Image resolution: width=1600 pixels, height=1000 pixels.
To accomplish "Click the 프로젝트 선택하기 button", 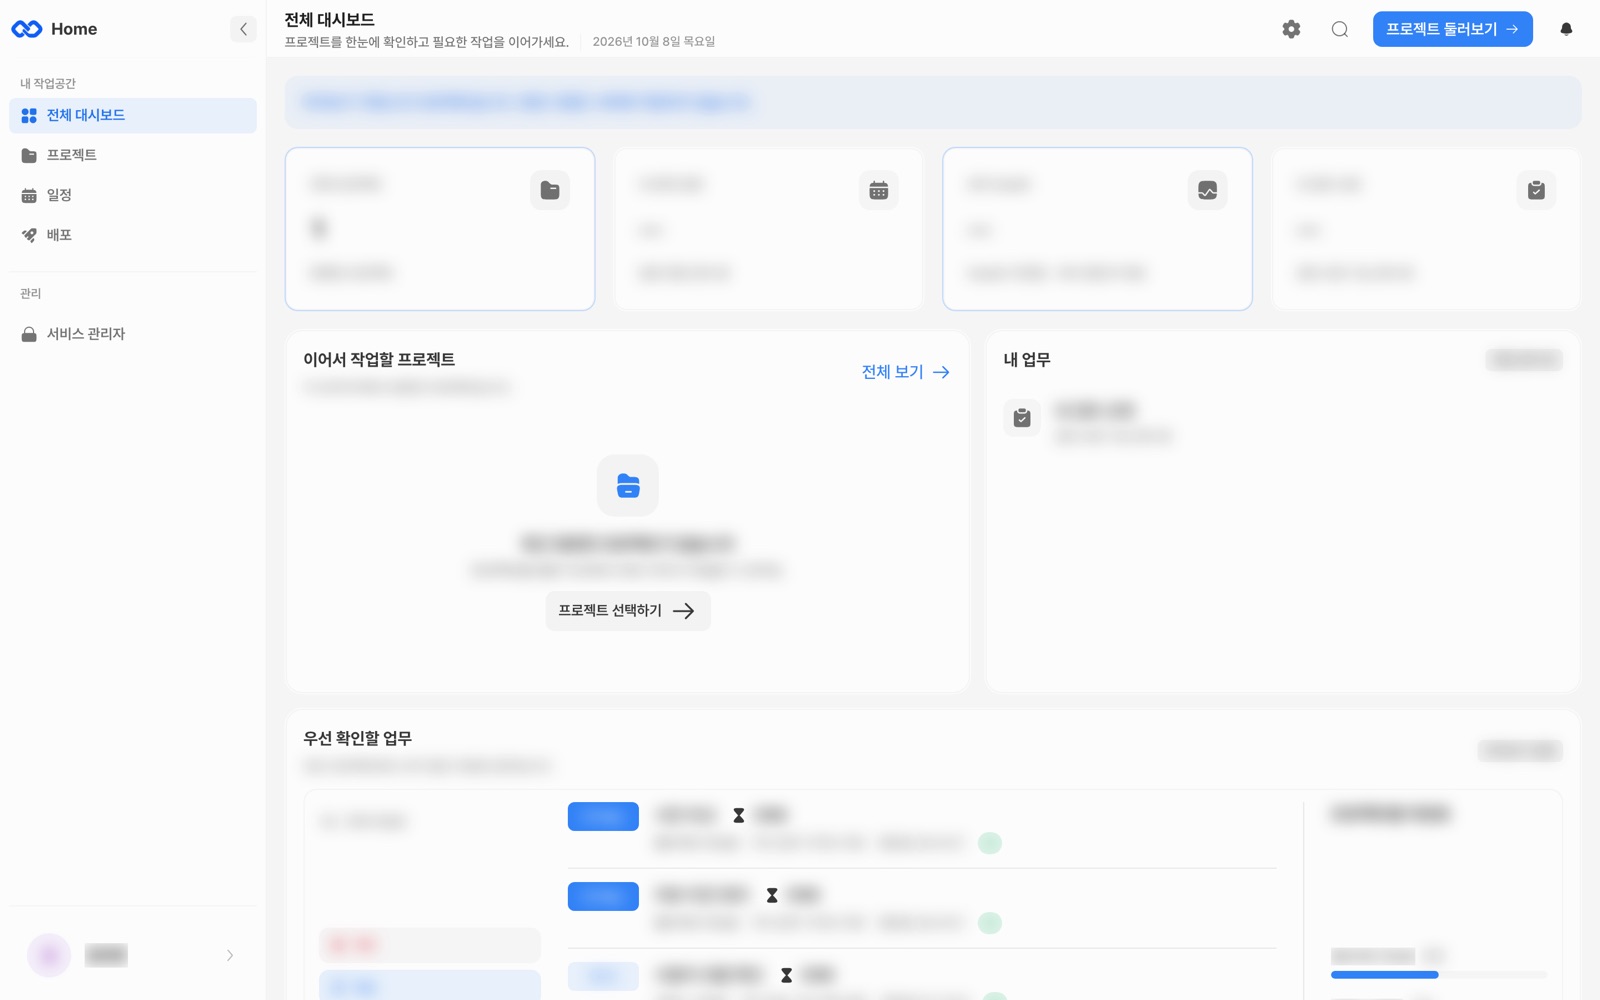I will coord(627,611).
